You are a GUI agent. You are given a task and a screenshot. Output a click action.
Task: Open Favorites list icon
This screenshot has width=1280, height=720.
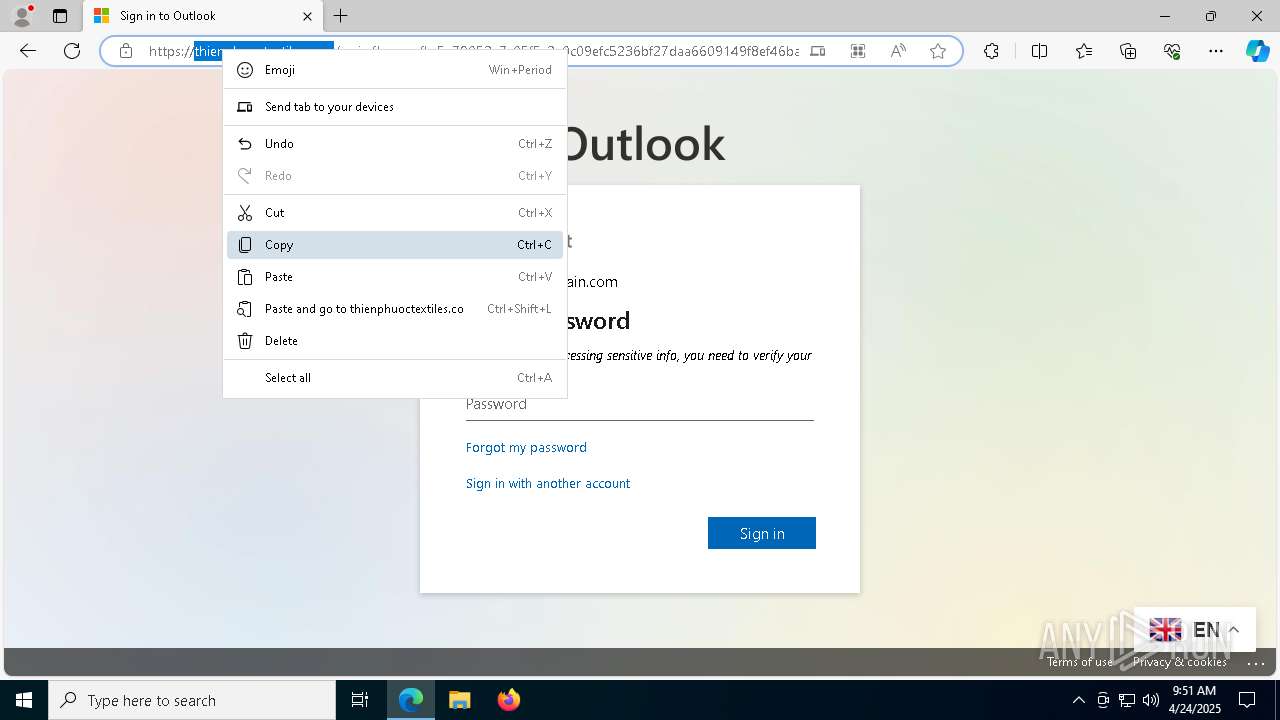1084,51
